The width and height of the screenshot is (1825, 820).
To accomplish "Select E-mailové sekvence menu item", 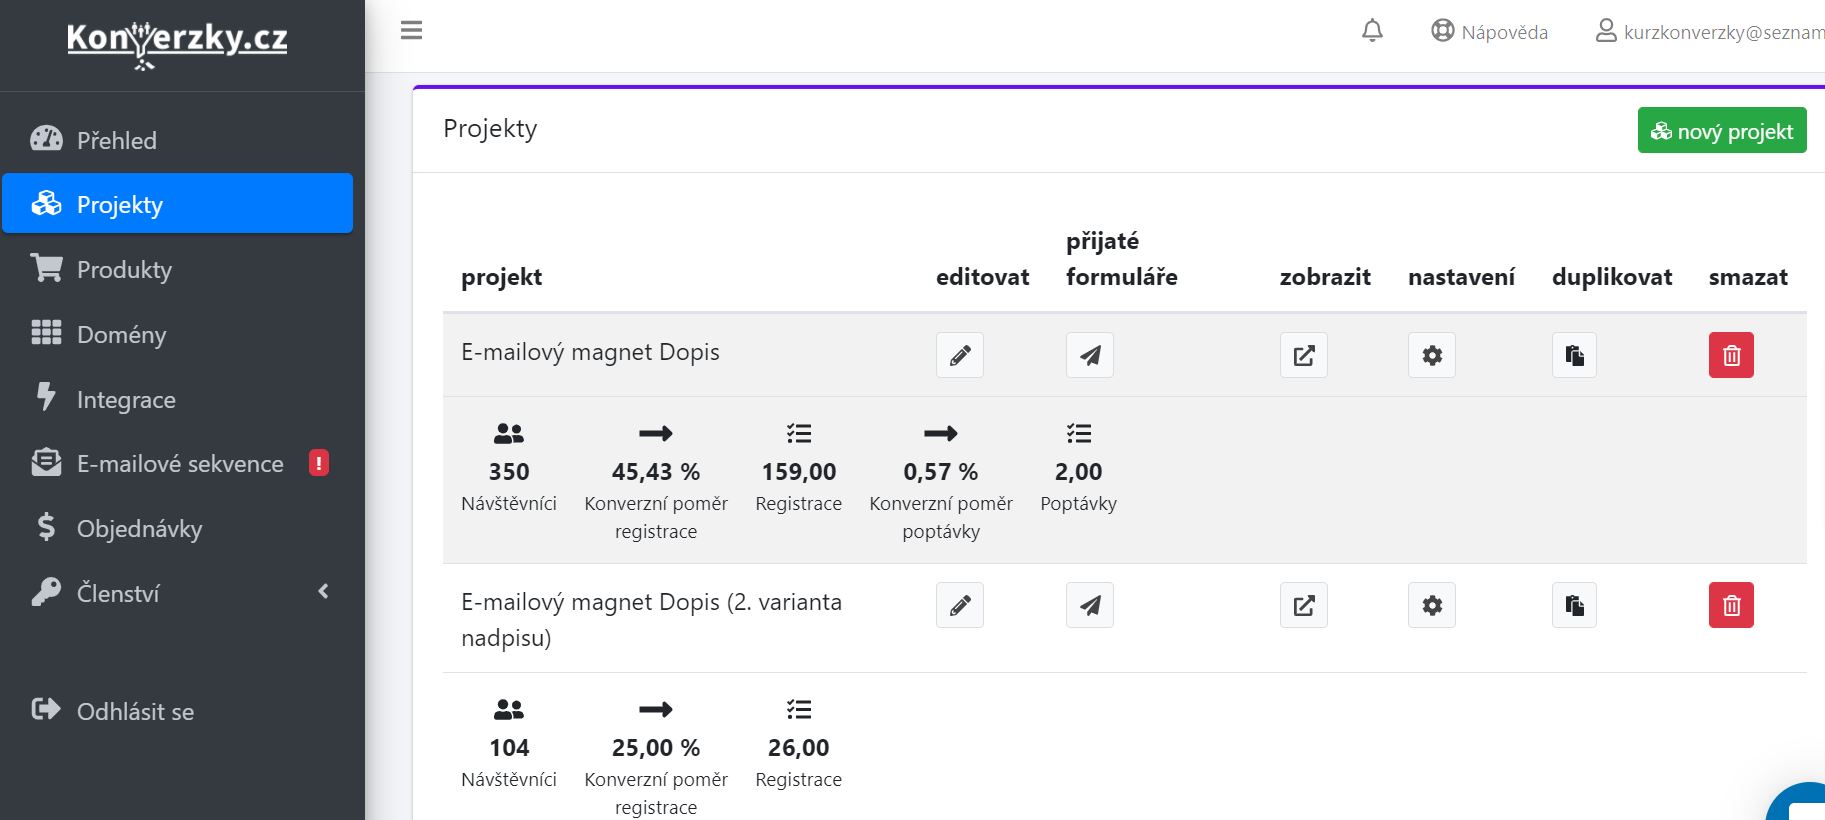I will point(178,463).
